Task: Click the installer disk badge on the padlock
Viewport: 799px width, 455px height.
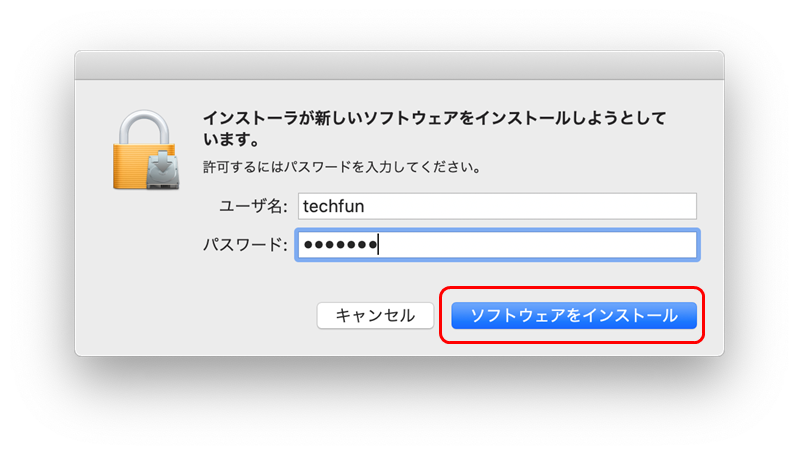Action: [163, 171]
